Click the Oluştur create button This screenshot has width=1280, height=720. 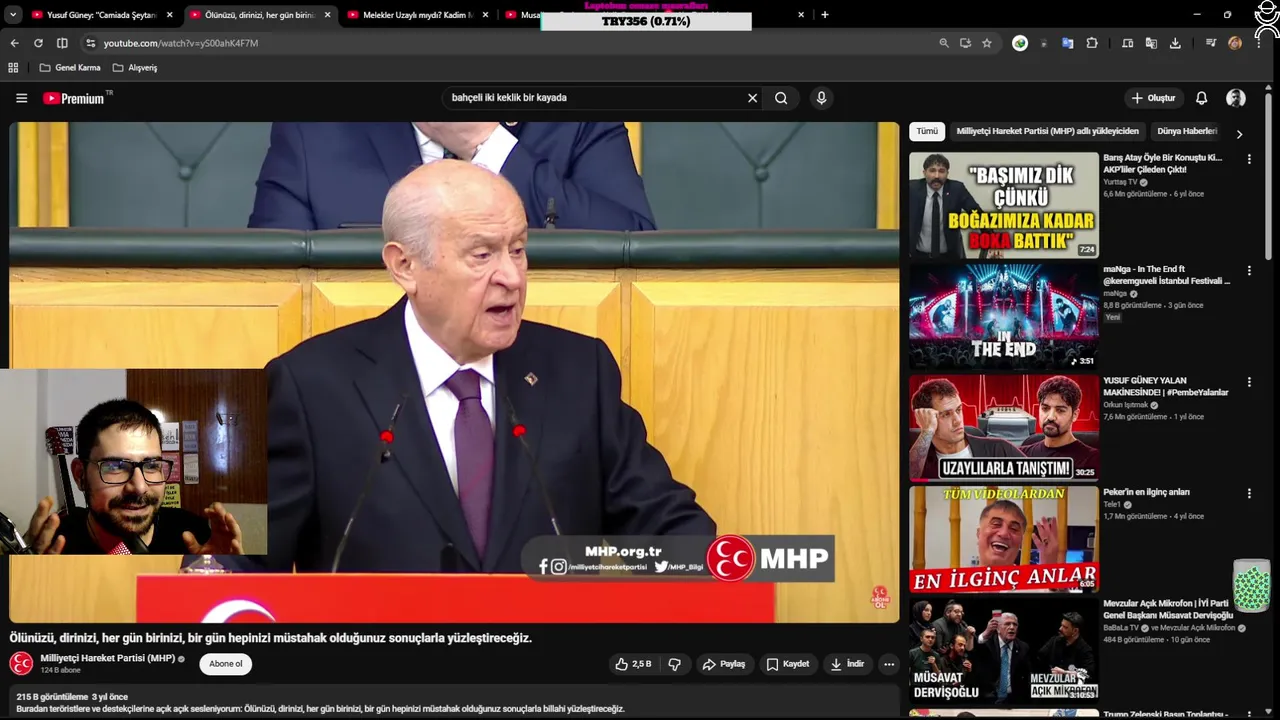pyautogui.click(x=1153, y=98)
